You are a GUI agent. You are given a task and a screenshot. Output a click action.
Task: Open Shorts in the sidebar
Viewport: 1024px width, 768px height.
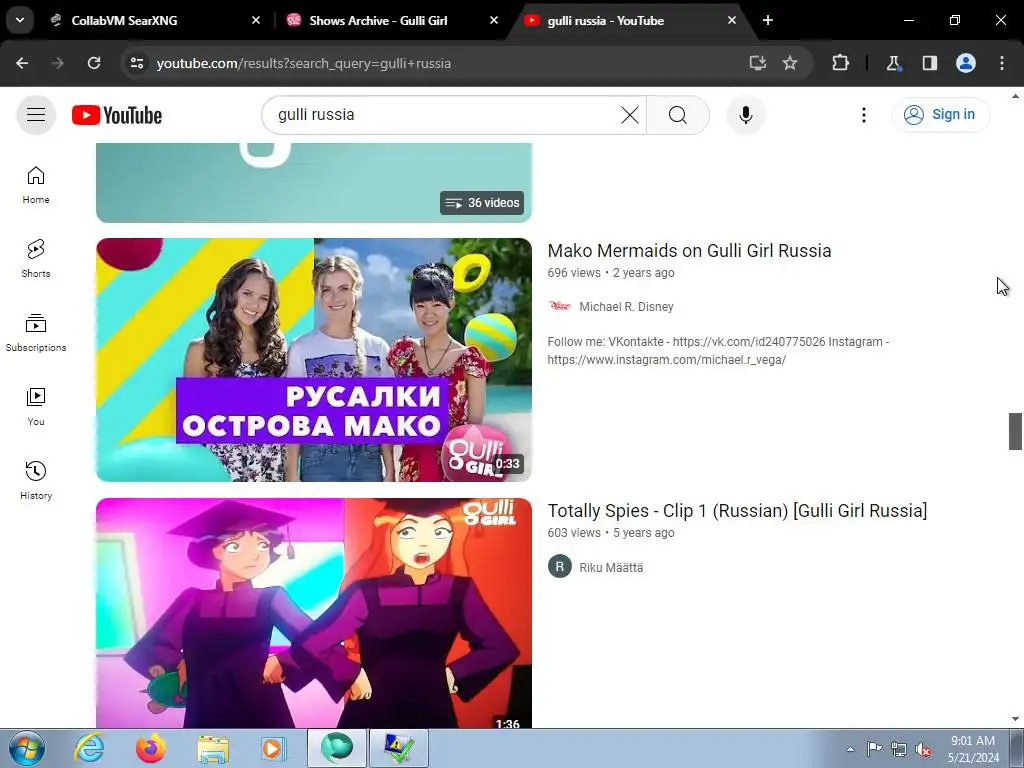click(x=36, y=259)
